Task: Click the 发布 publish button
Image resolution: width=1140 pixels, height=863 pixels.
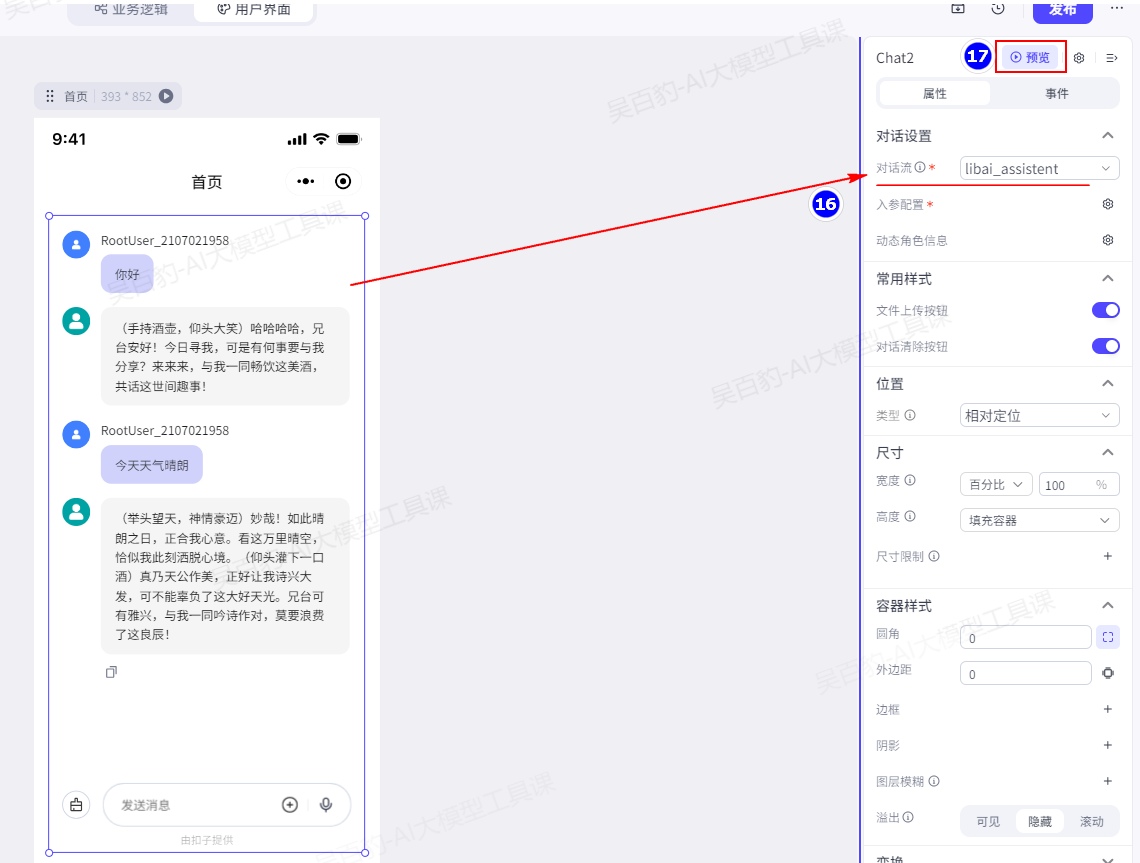Action: [x=1062, y=9]
